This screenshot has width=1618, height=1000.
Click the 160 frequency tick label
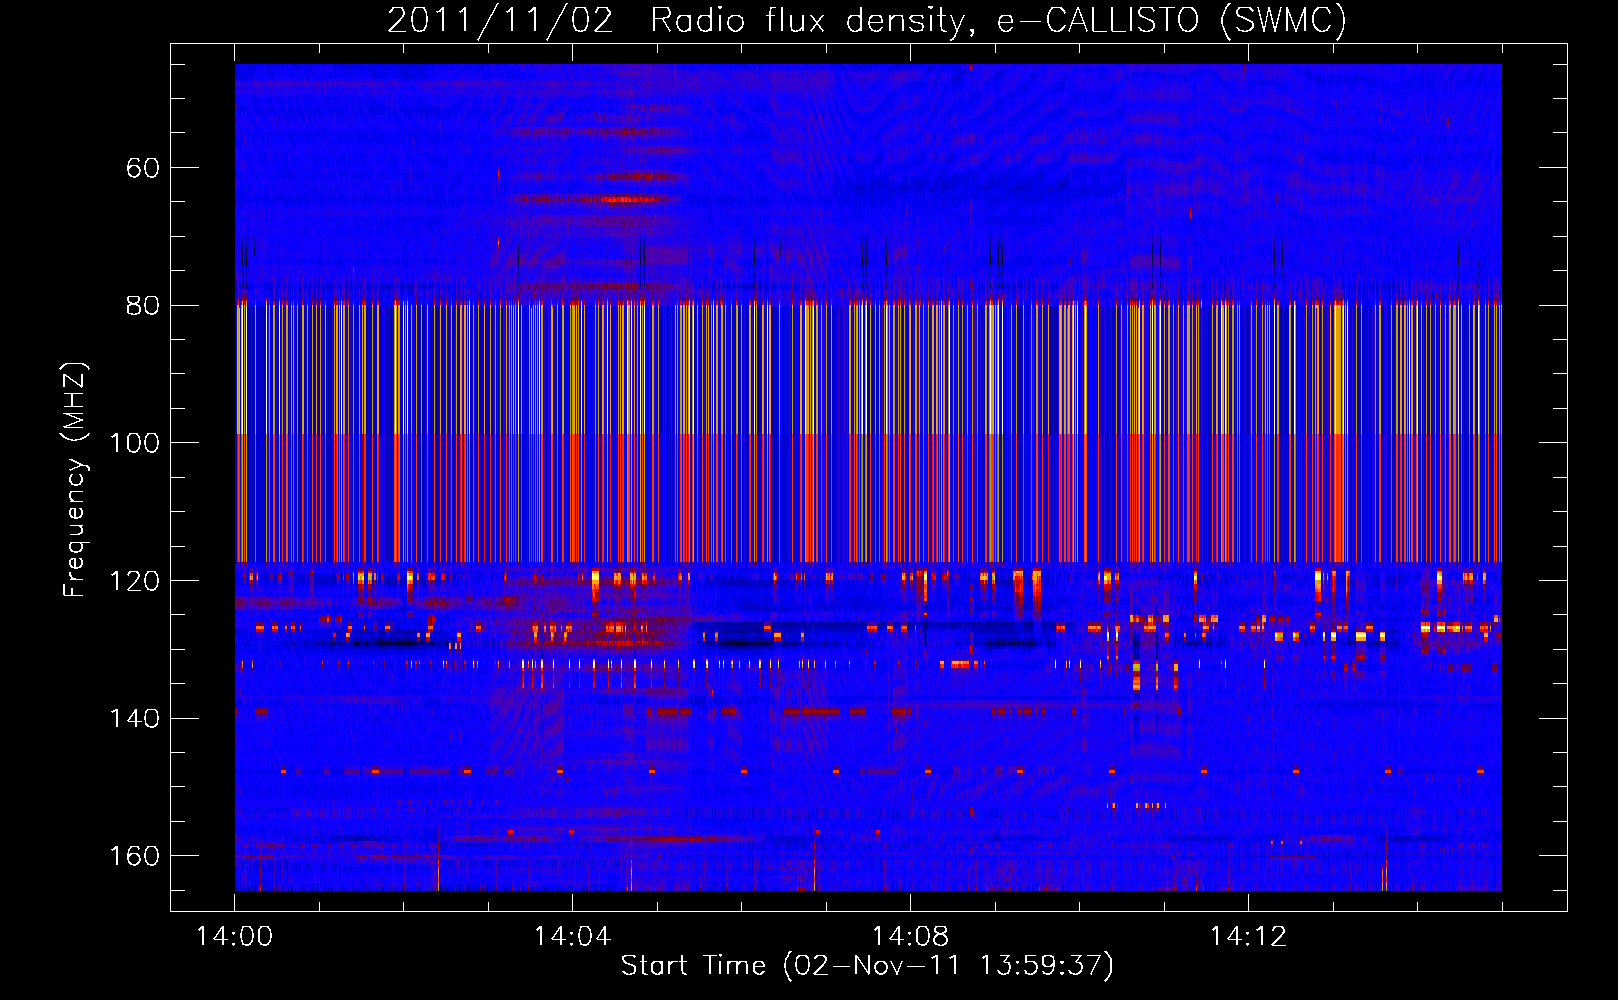[134, 856]
